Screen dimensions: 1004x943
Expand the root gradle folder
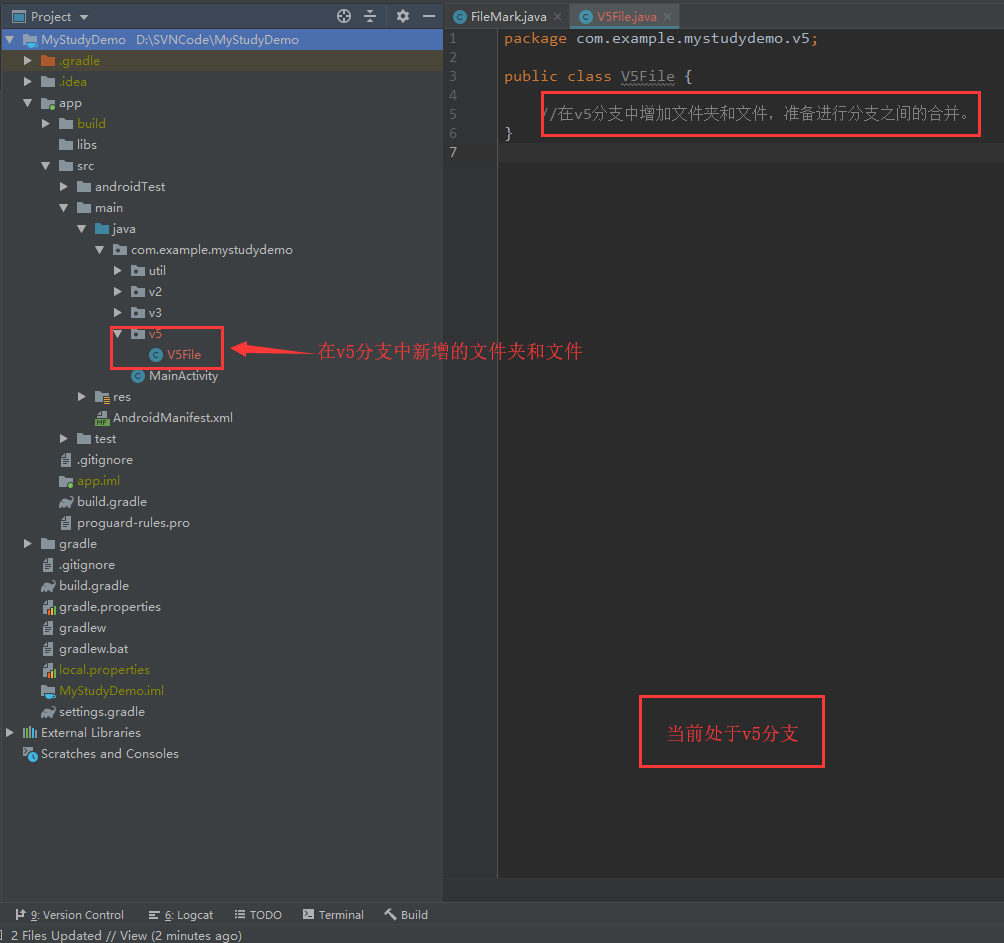28,544
